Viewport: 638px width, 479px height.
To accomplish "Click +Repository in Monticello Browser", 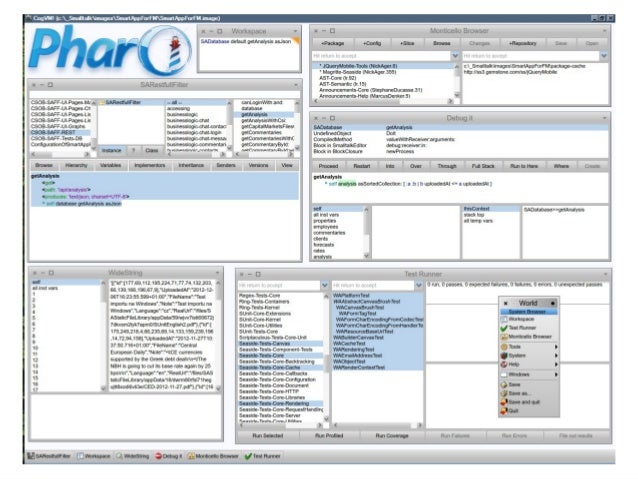I will [522, 43].
